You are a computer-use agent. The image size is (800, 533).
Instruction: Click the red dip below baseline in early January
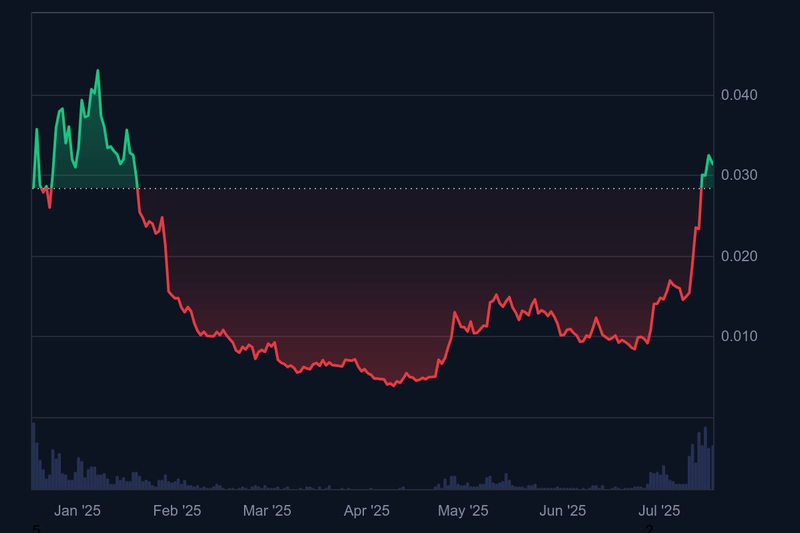tap(49, 207)
